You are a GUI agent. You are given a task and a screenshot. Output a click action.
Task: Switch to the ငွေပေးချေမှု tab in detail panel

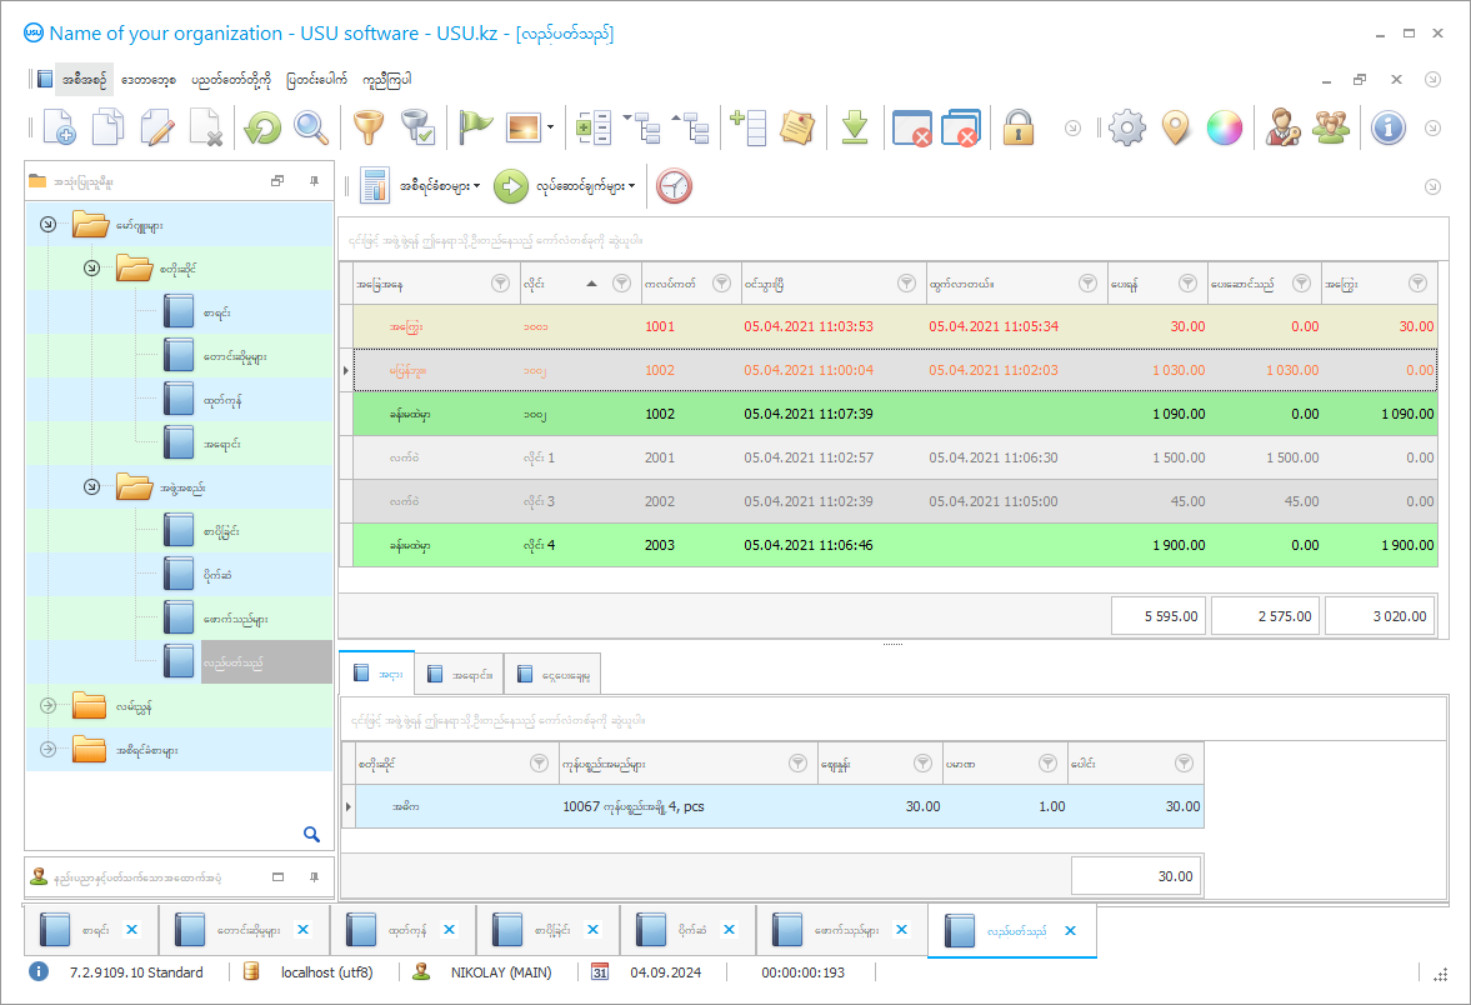[x=554, y=675]
